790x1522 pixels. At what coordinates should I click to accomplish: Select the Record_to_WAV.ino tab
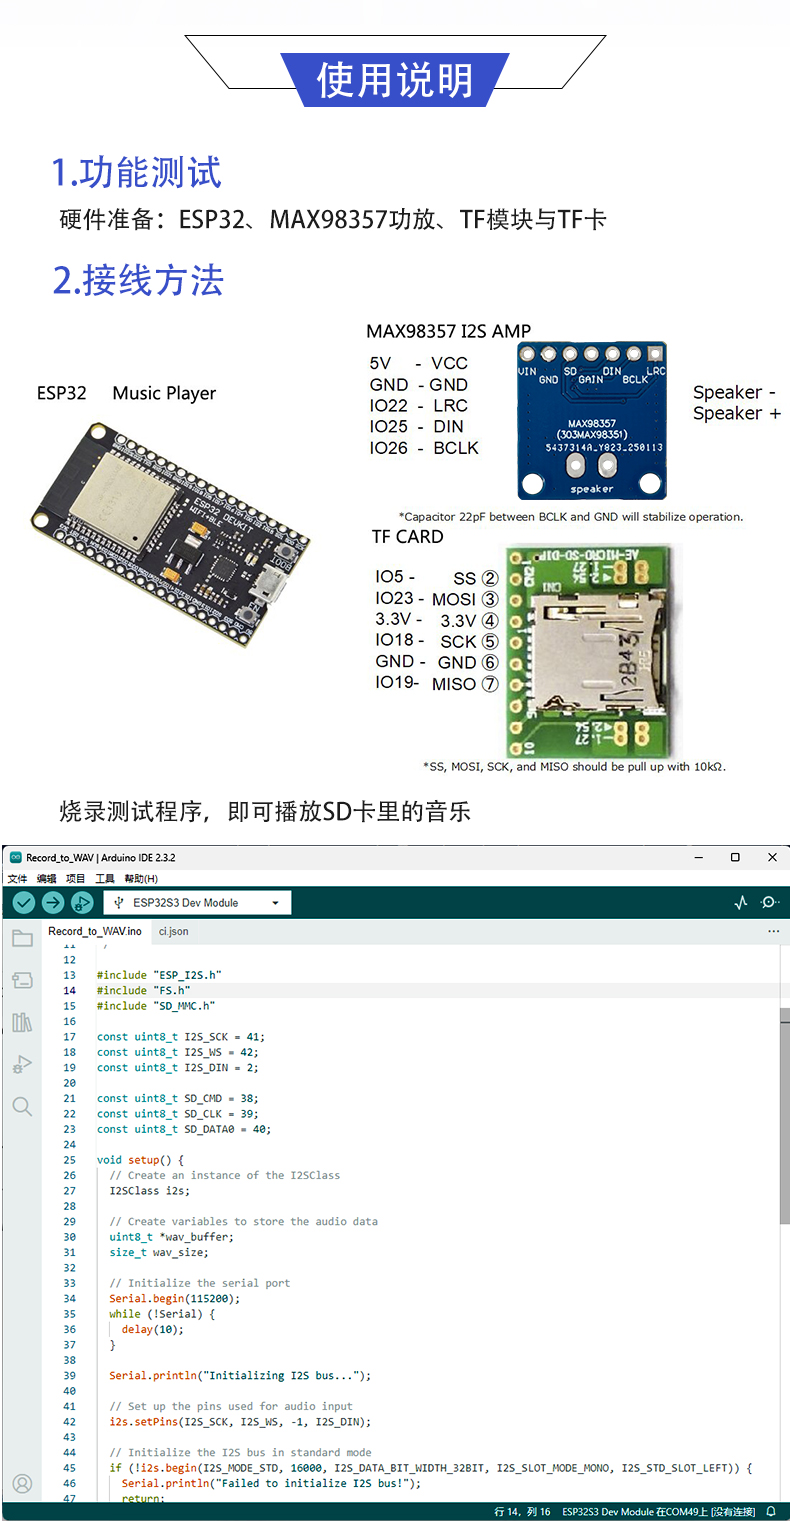coord(94,931)
